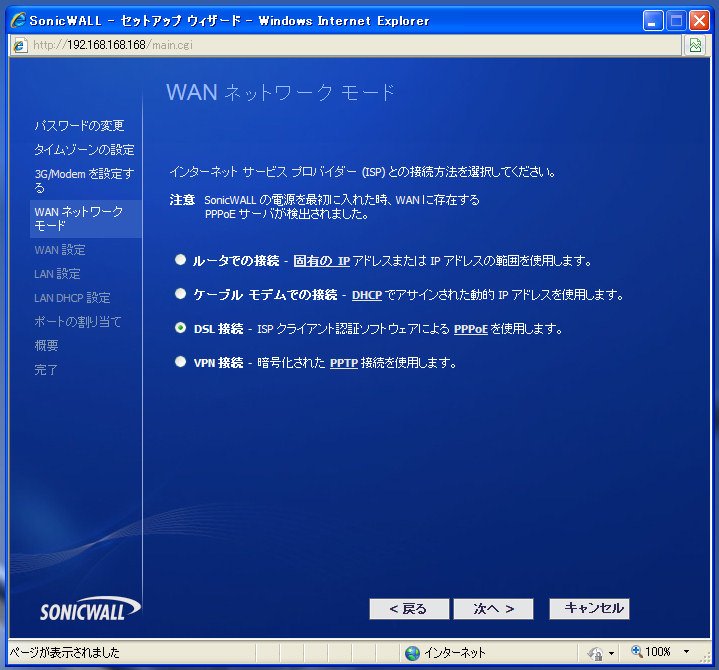
Task: Click the WAN 設定 sidebar step
Action: pos(60,250)
